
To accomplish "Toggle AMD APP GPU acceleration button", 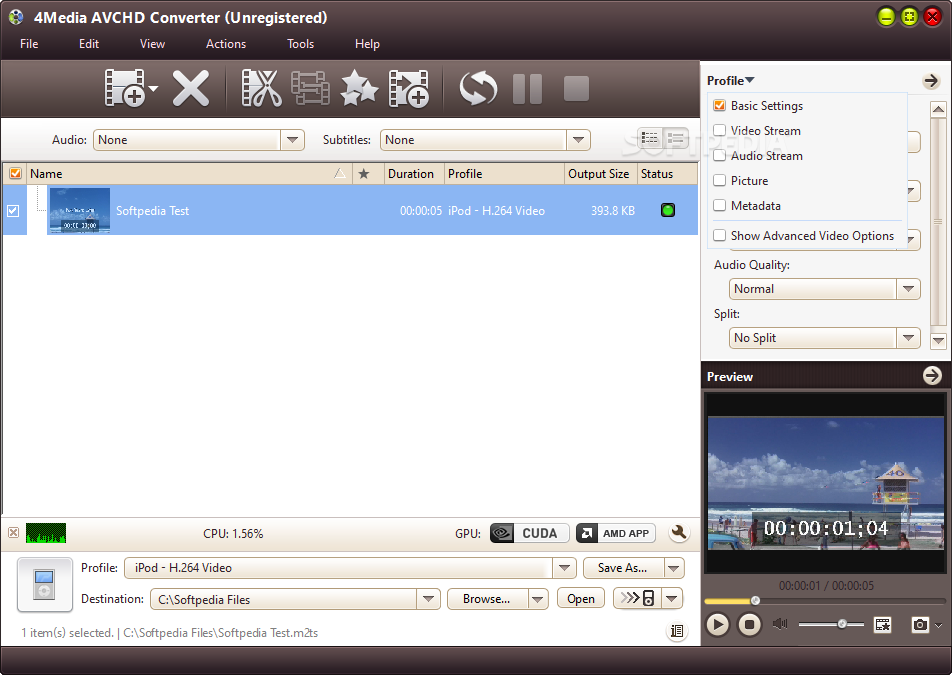I will pyautogui.click(x=616, y=533).
